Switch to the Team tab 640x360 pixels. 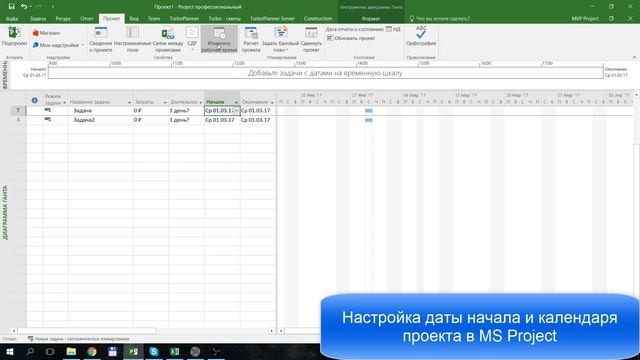(154, 19)
